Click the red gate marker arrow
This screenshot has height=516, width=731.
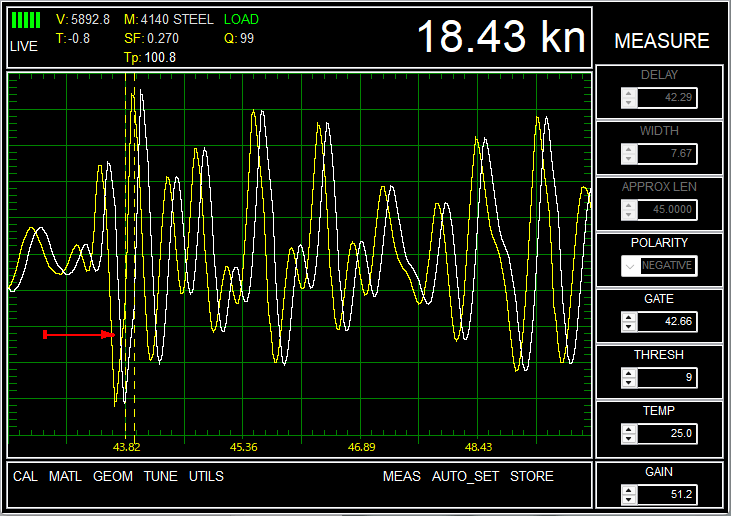coord(79,334)
